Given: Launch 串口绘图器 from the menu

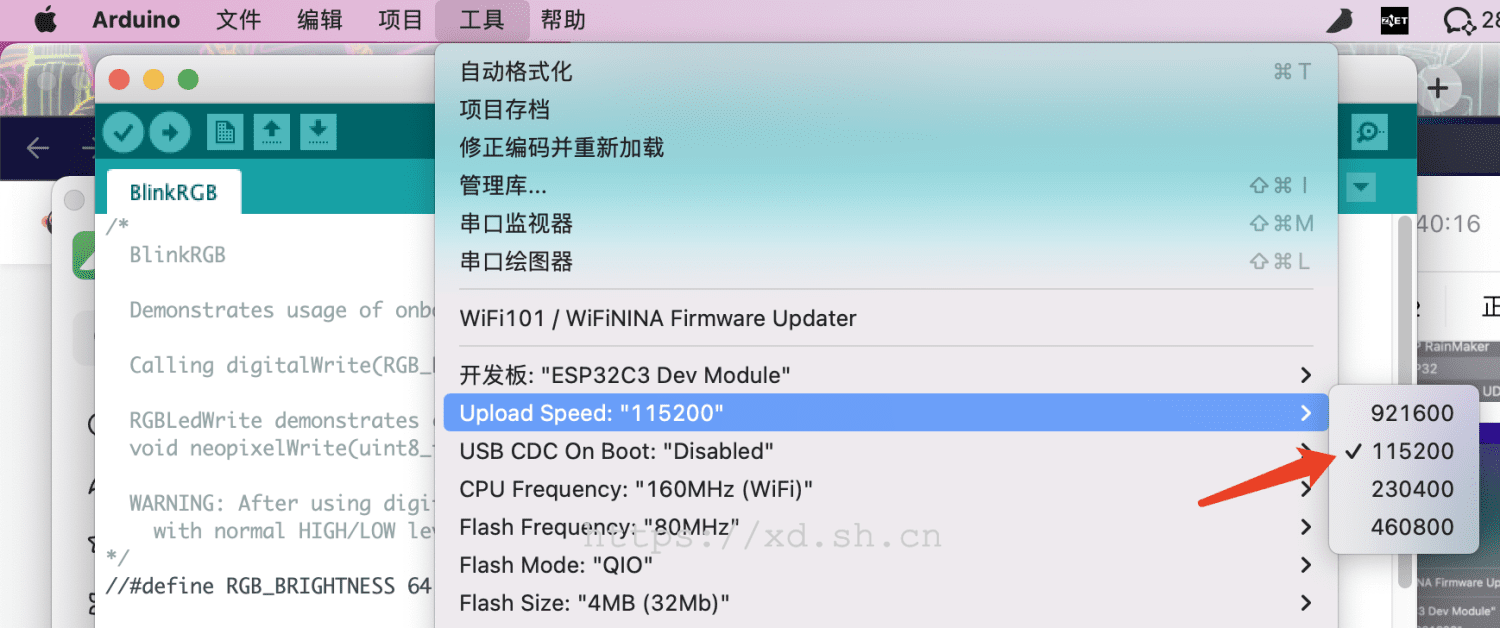Looking at the screenshot, I should coord(886,262).
